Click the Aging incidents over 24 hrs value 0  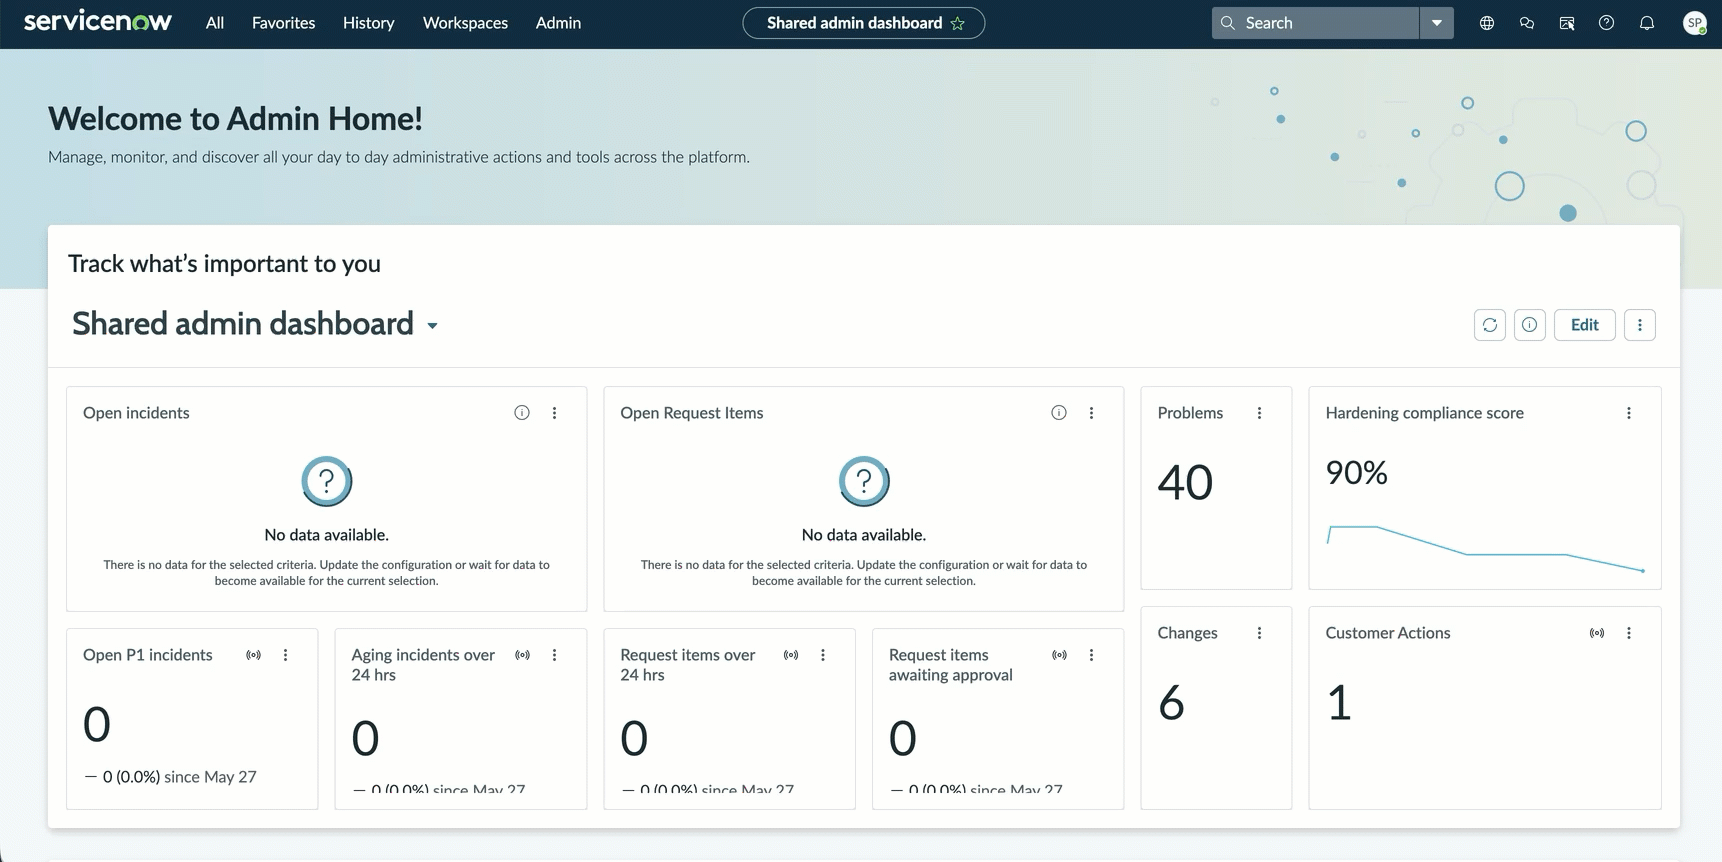(366, 738)
